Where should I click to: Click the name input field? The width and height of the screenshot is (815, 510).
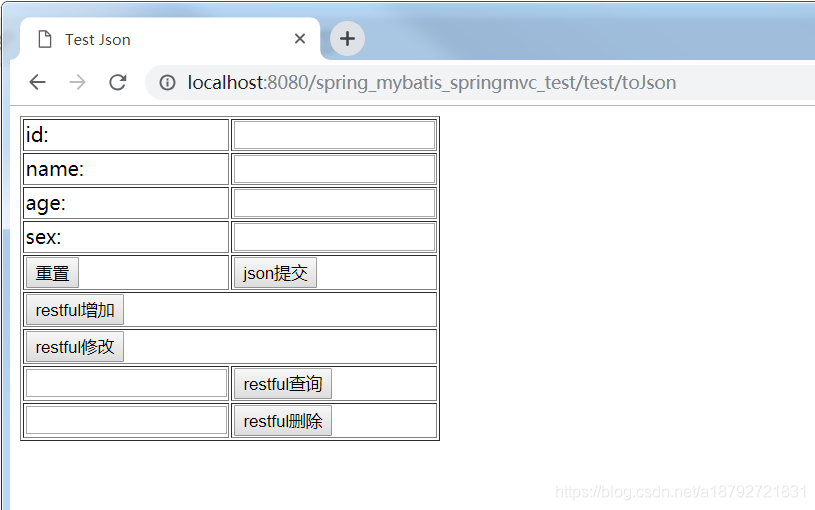334,169
